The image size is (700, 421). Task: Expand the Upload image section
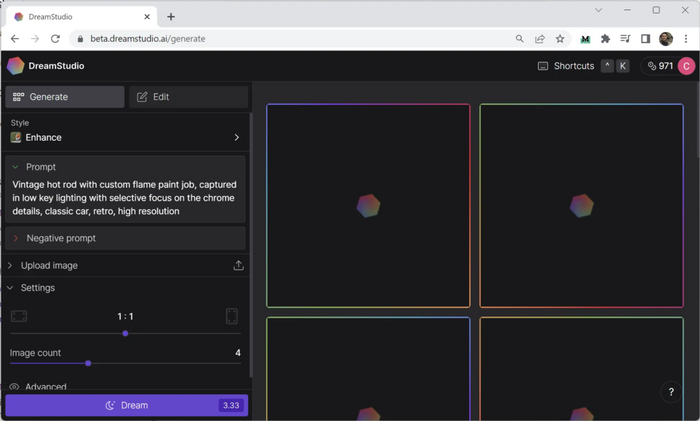49,265
